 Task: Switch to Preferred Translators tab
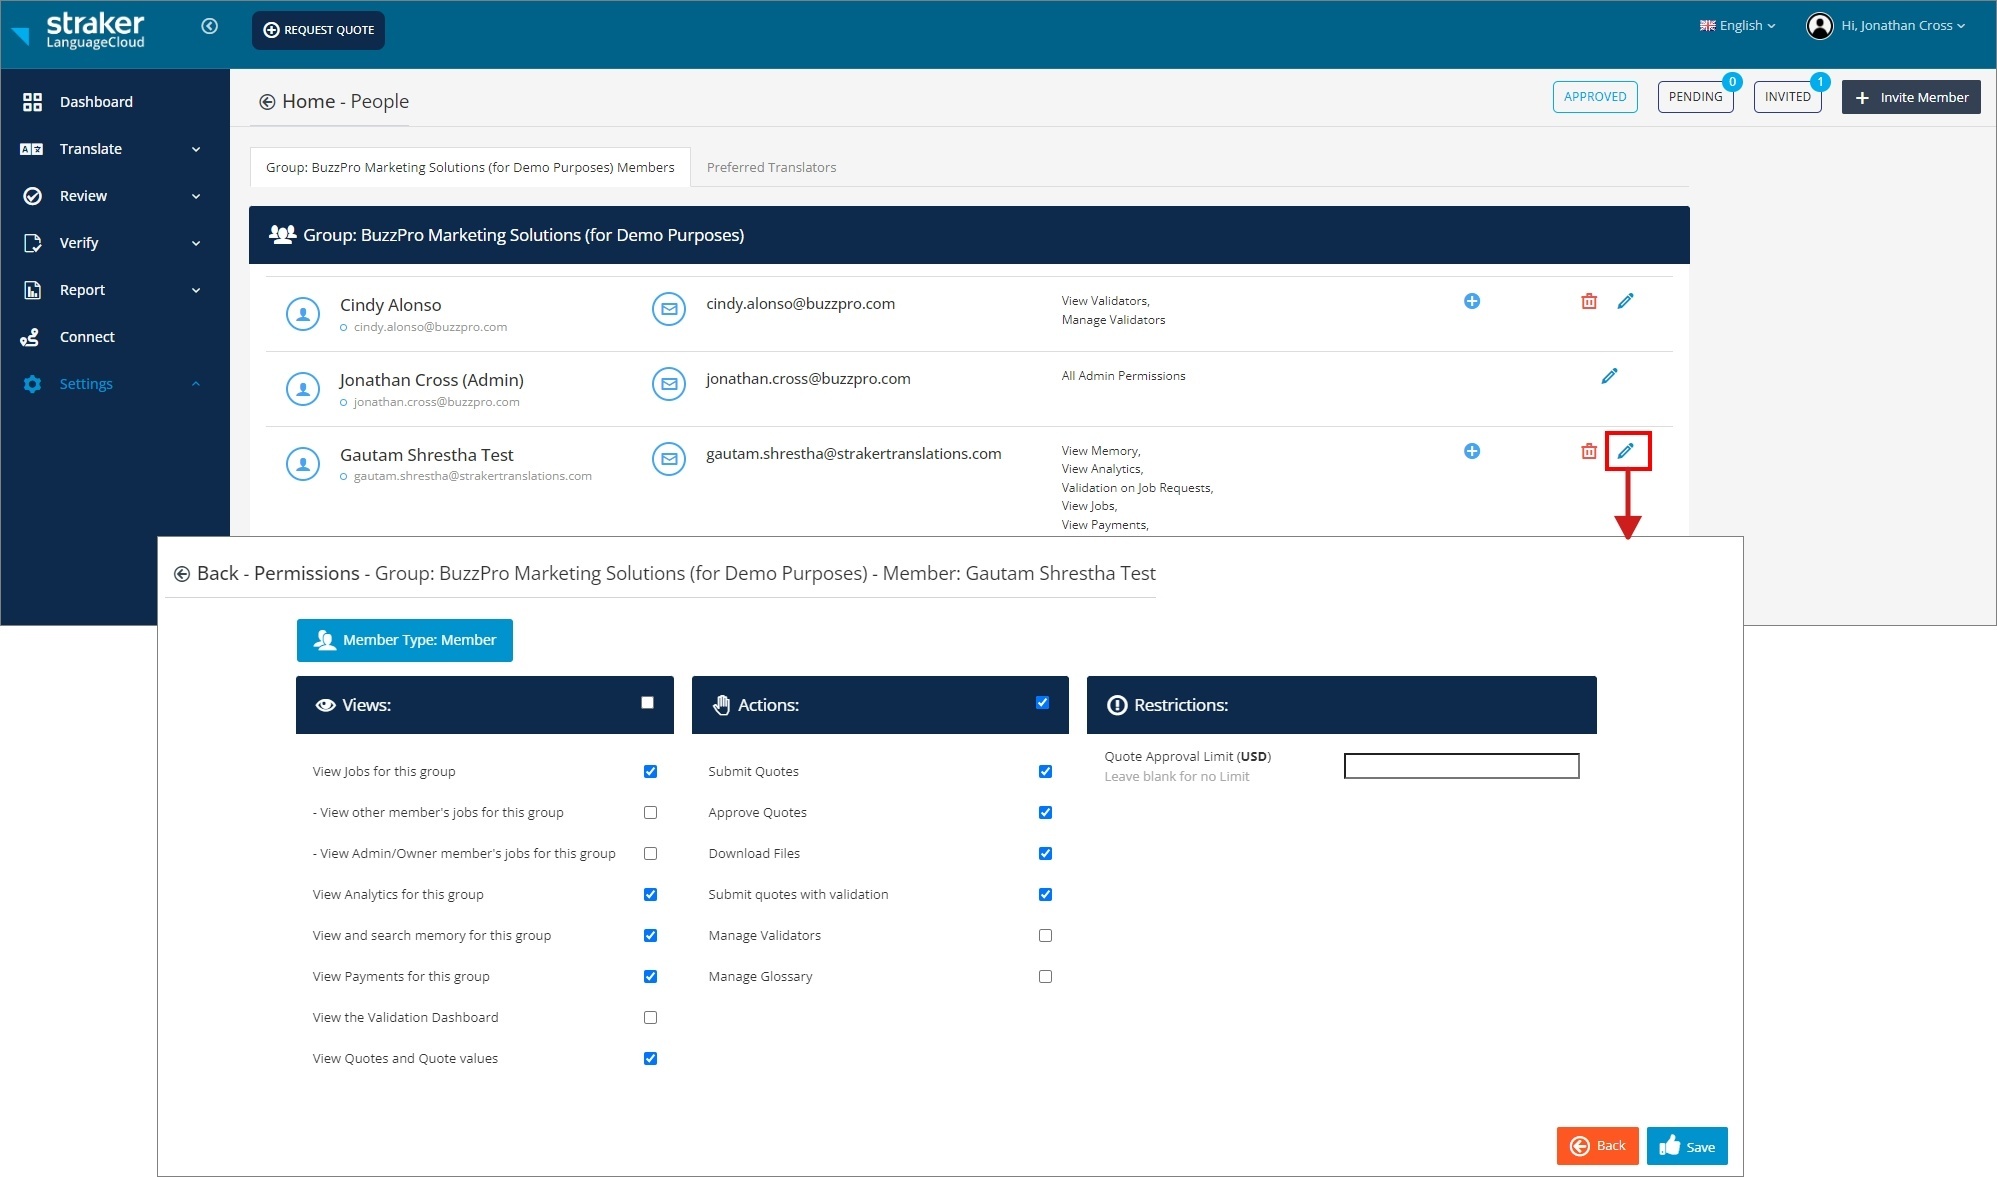[x=771, y=167]
